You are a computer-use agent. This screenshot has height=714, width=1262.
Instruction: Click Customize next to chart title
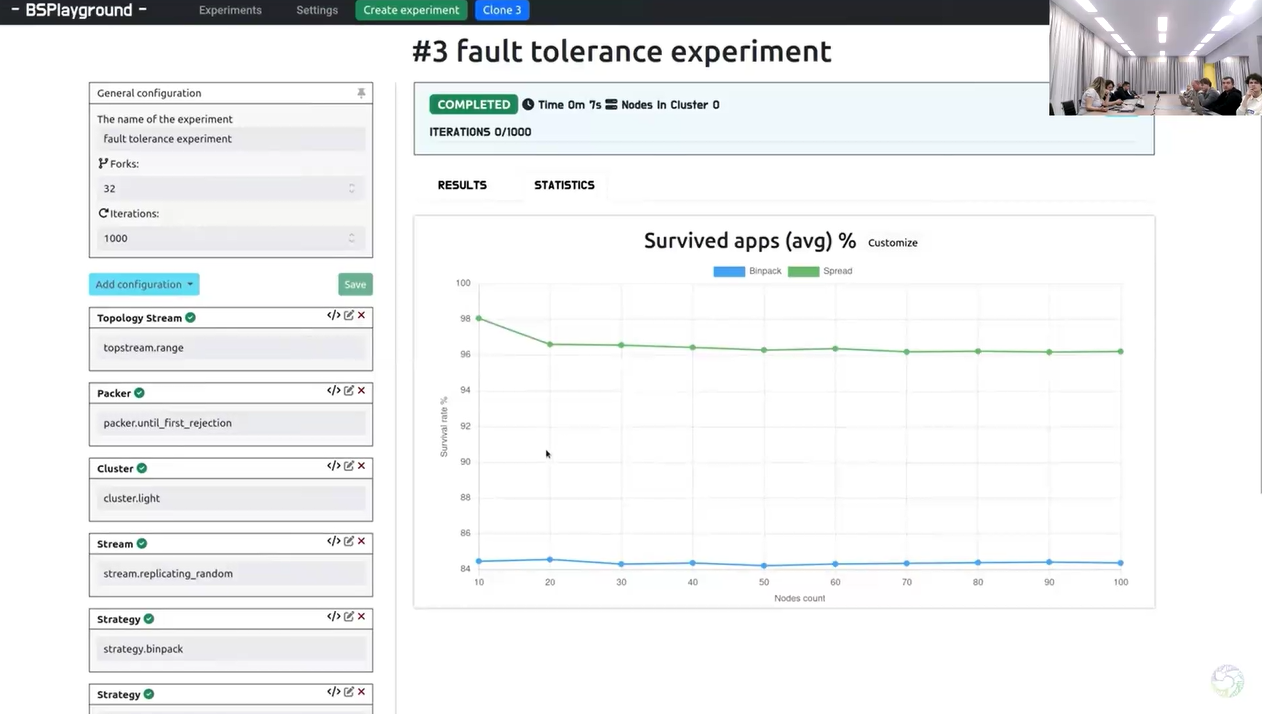[x=892, y=243]
